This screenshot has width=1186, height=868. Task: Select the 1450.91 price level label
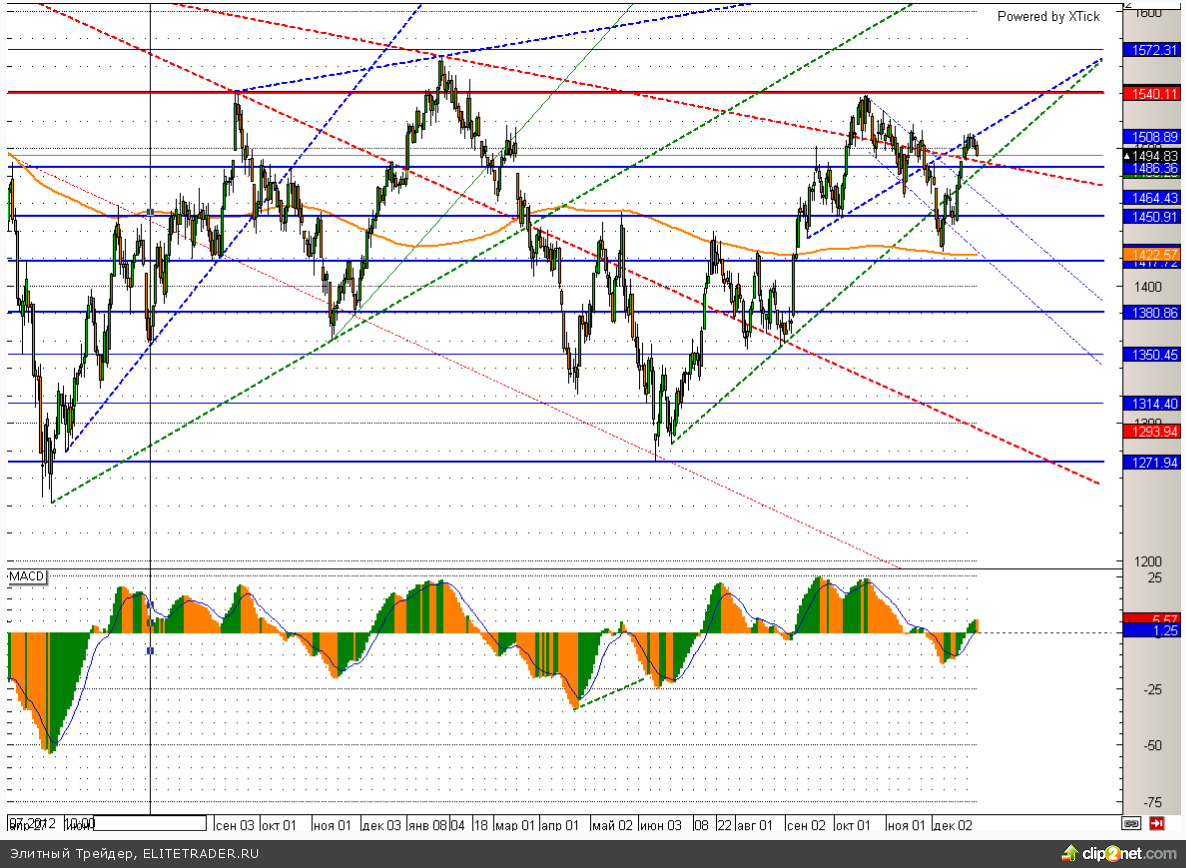pos(1151,217)
